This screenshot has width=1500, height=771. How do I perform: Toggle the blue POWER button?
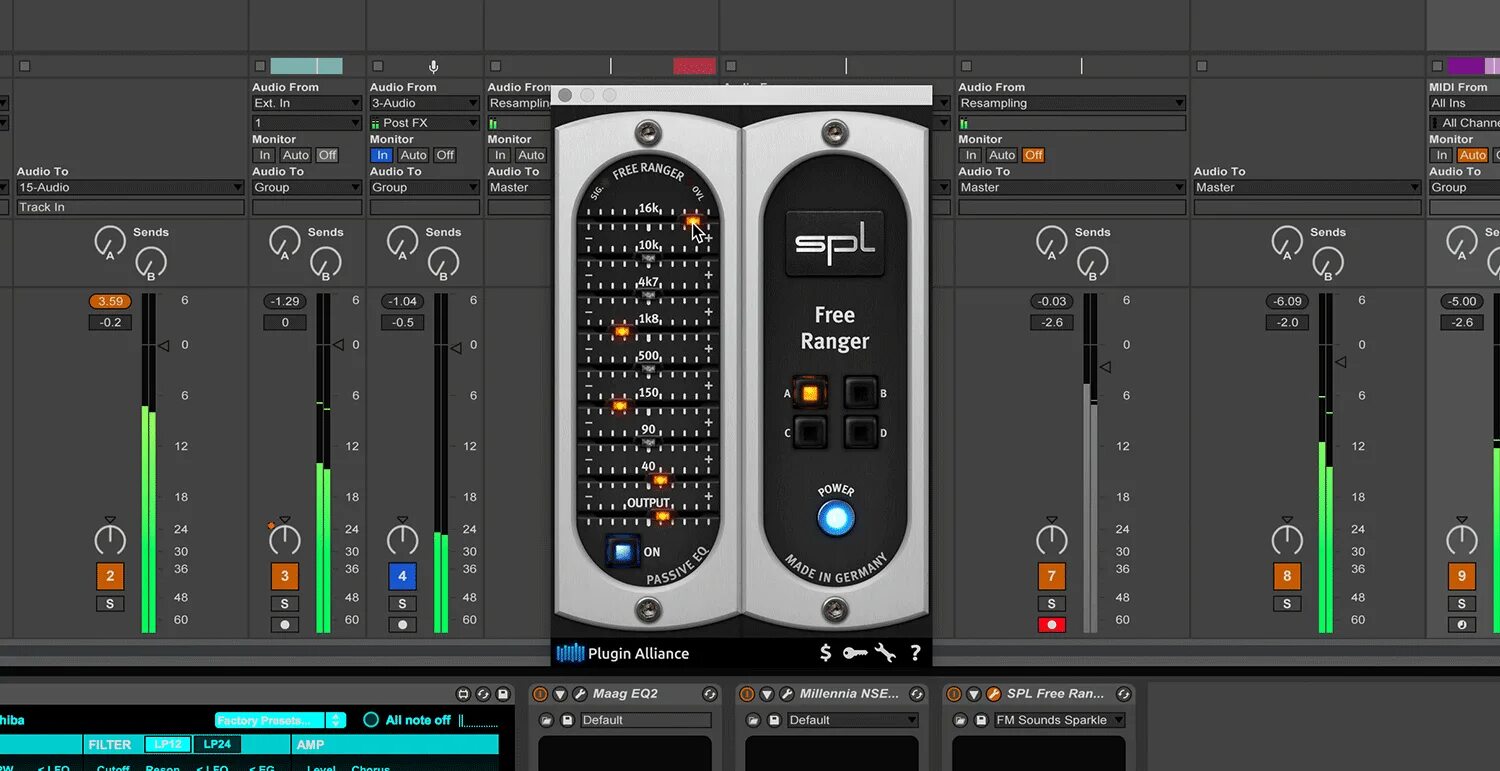(836, 518)
